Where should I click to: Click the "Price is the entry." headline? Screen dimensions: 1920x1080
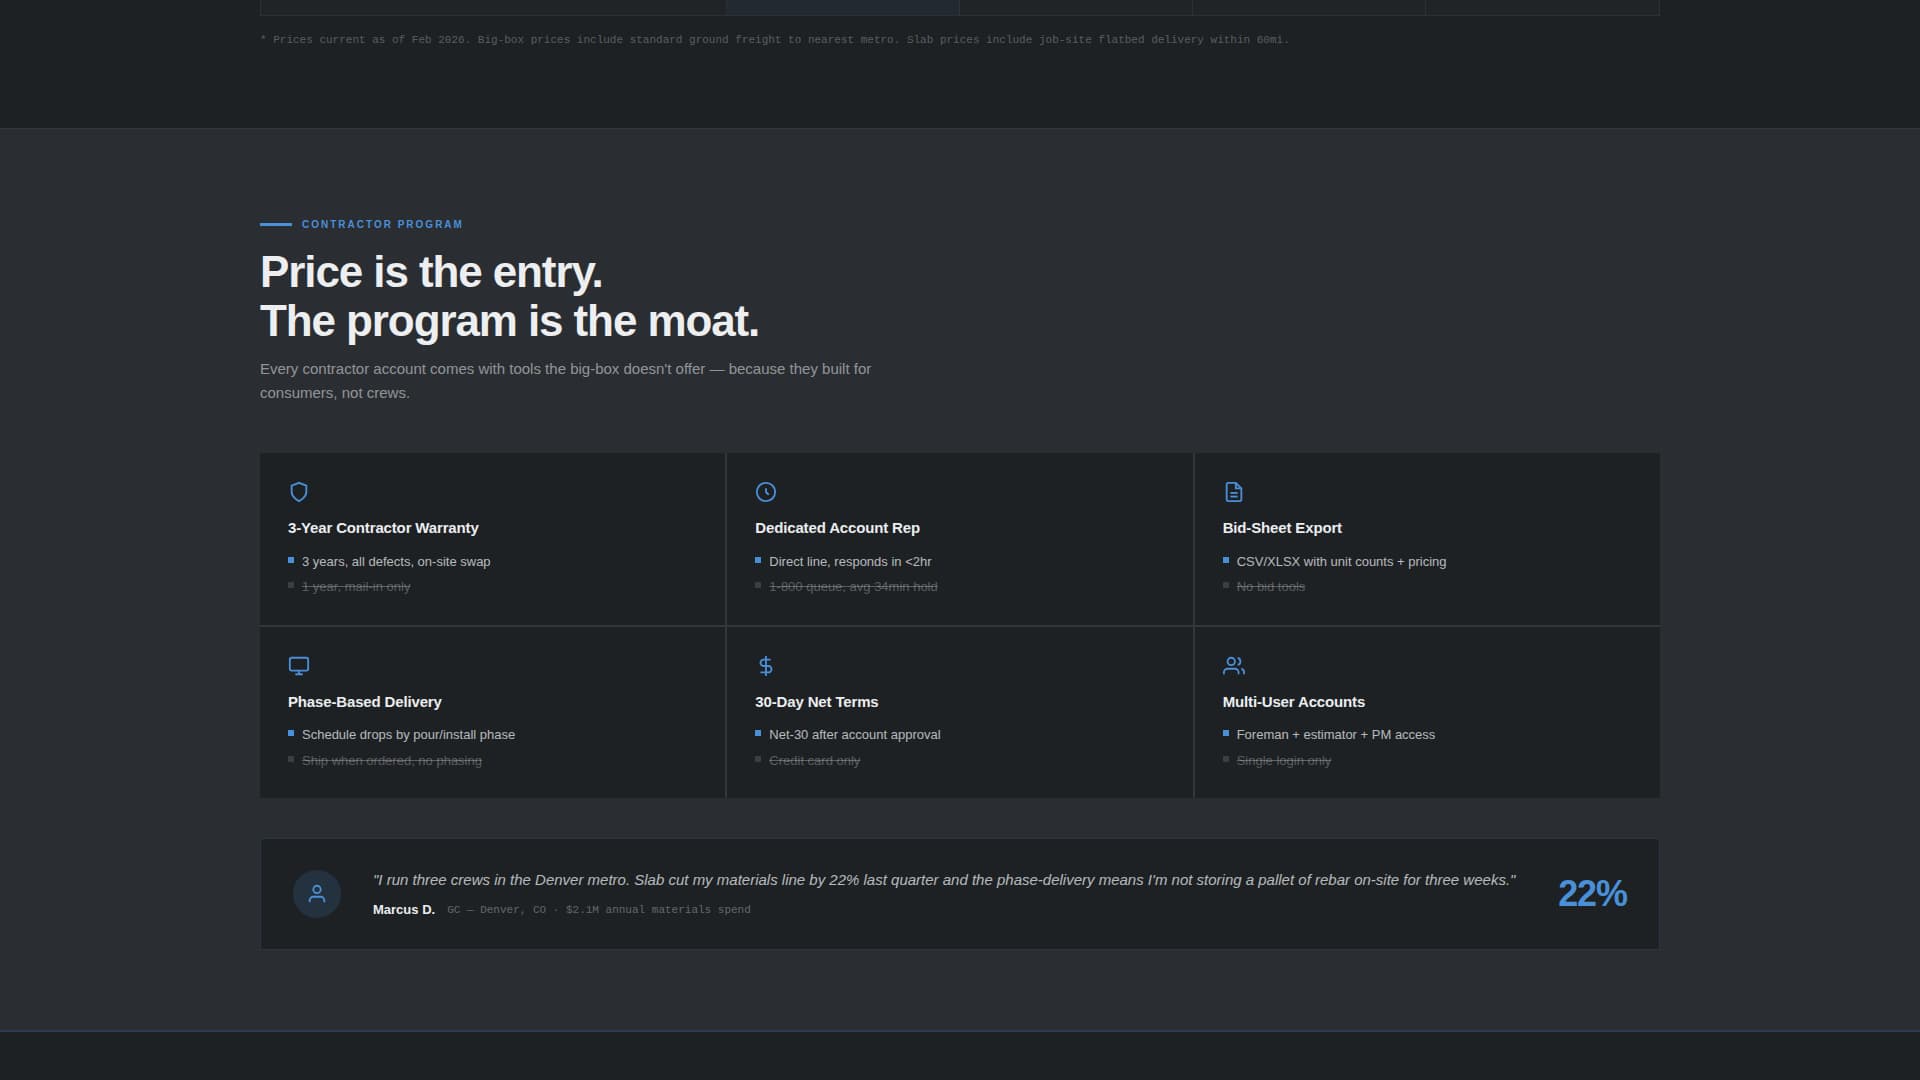431,273
